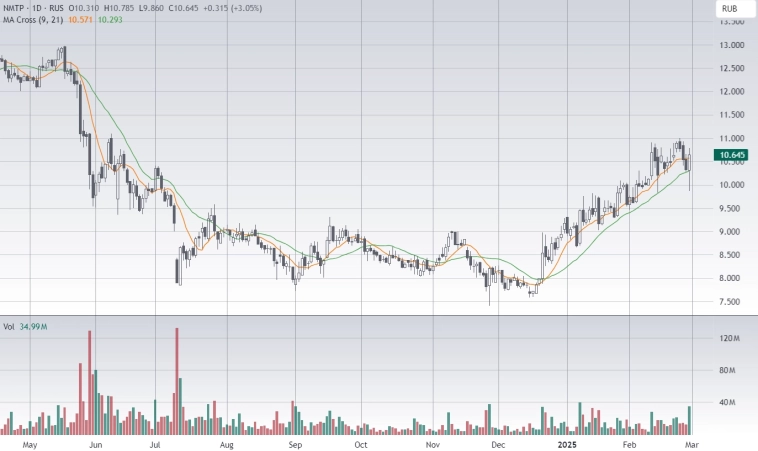Click the Vol indicator label
The width and height of the screenshot is (758, 451).
[x=9, y=327]
